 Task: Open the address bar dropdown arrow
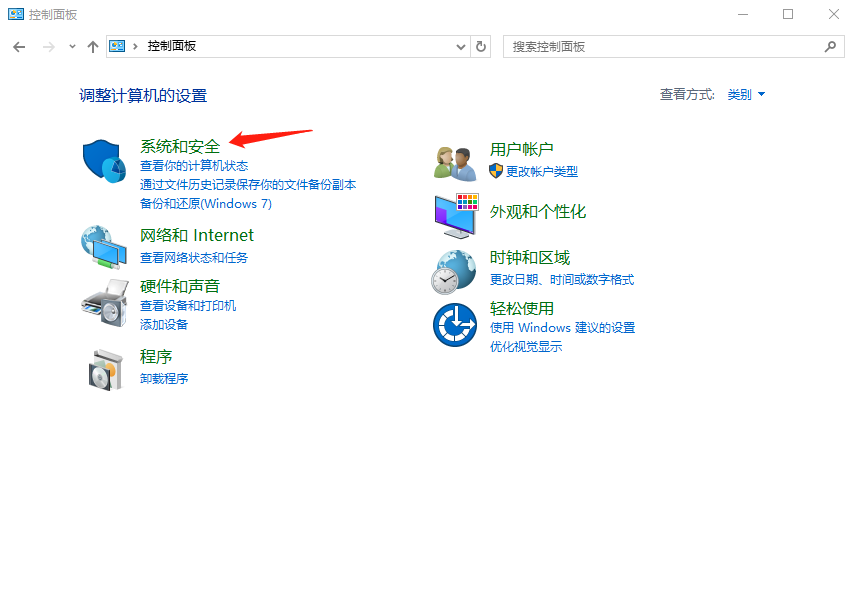click(x=460, y=46)
